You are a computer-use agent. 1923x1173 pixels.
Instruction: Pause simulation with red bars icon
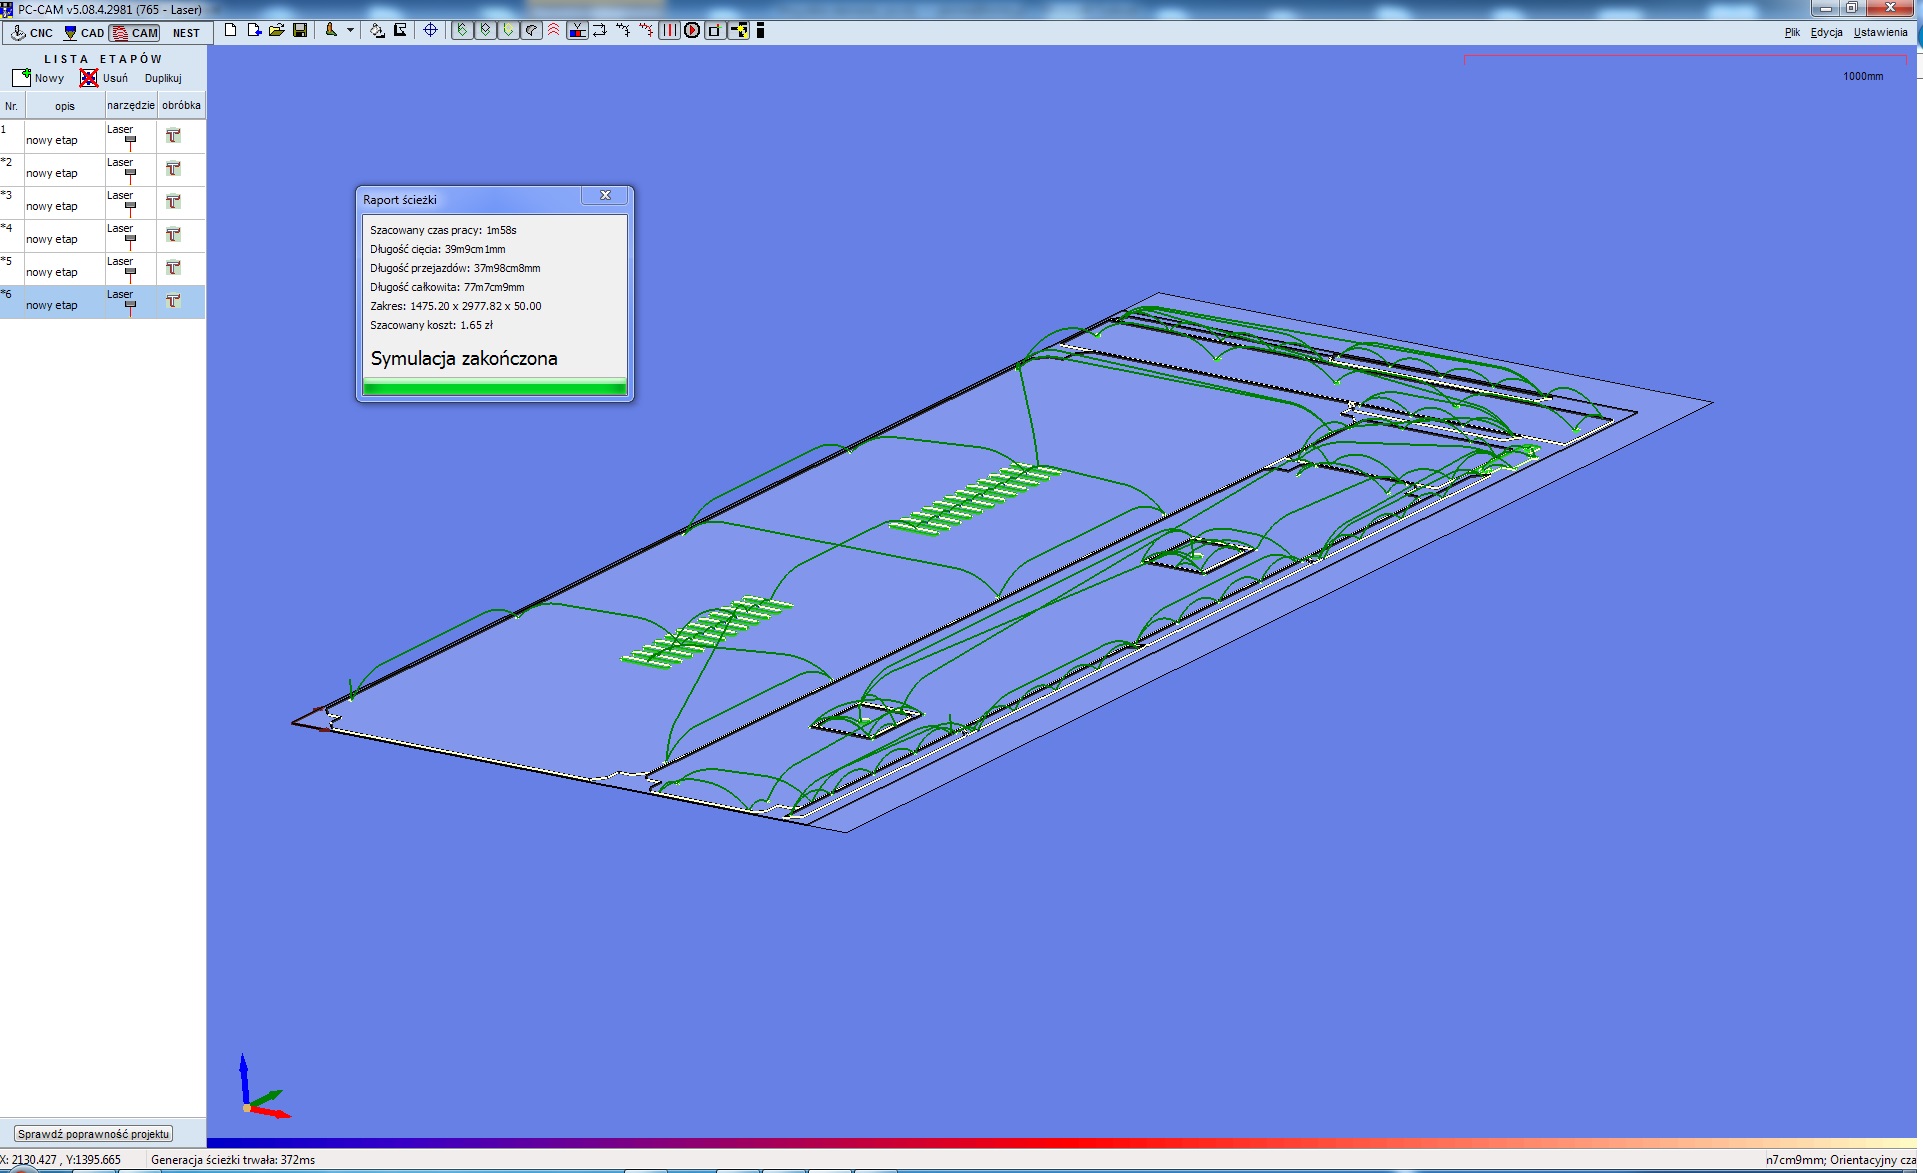[x=669, y=30]
